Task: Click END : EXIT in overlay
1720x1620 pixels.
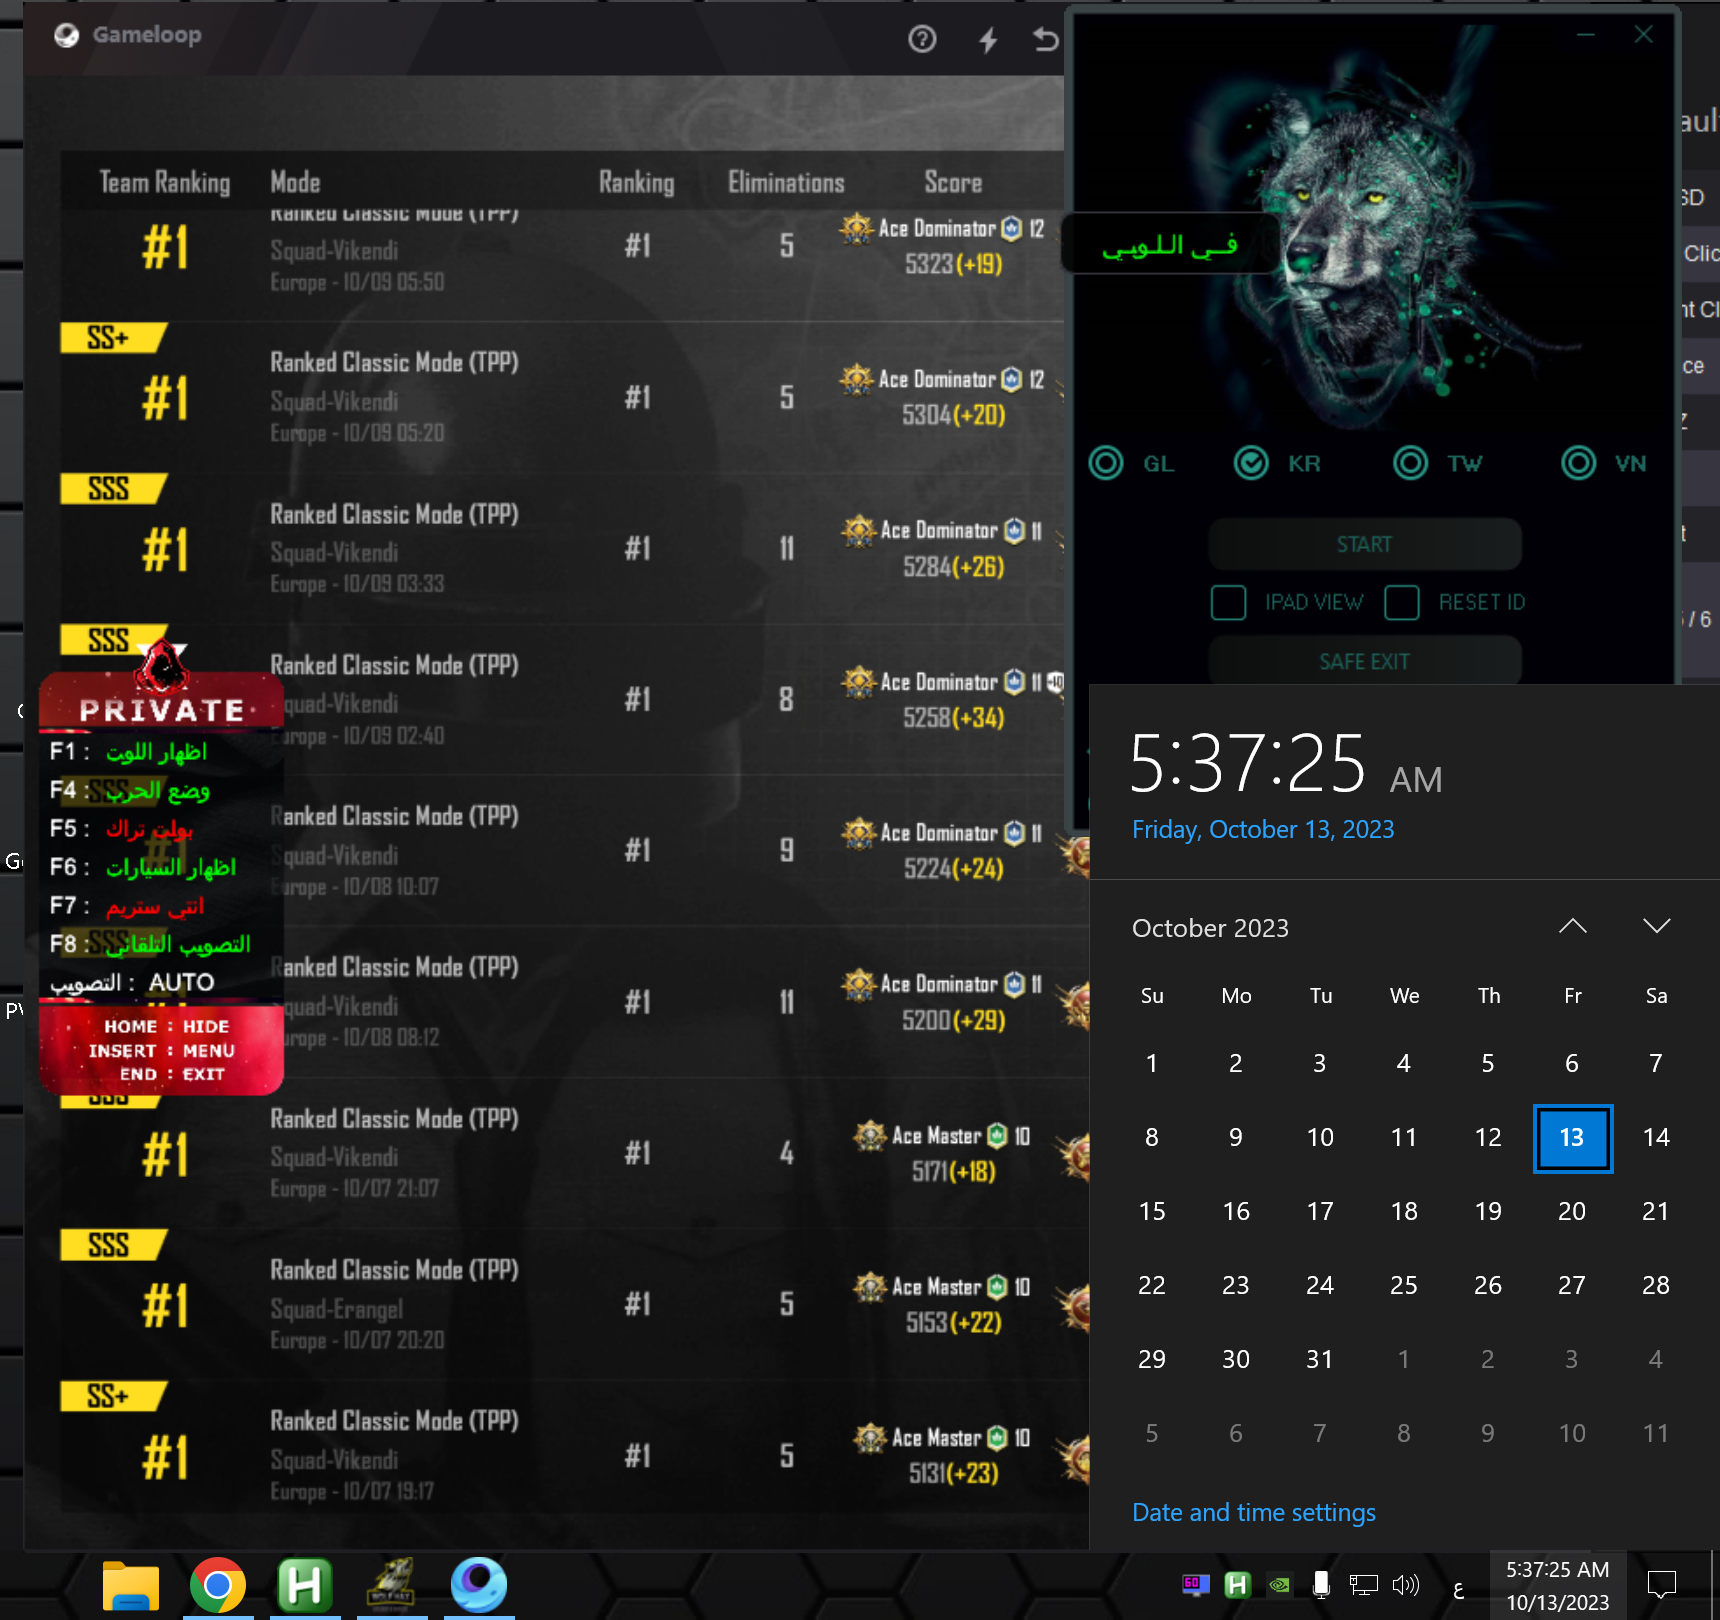Action: pyautogui.click(x=172, y=1074)
